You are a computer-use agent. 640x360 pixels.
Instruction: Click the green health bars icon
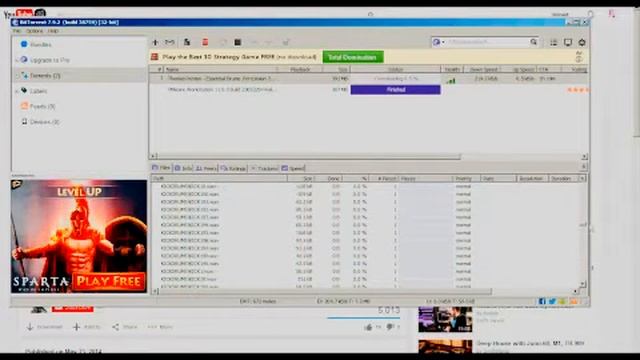pos(451,81)
